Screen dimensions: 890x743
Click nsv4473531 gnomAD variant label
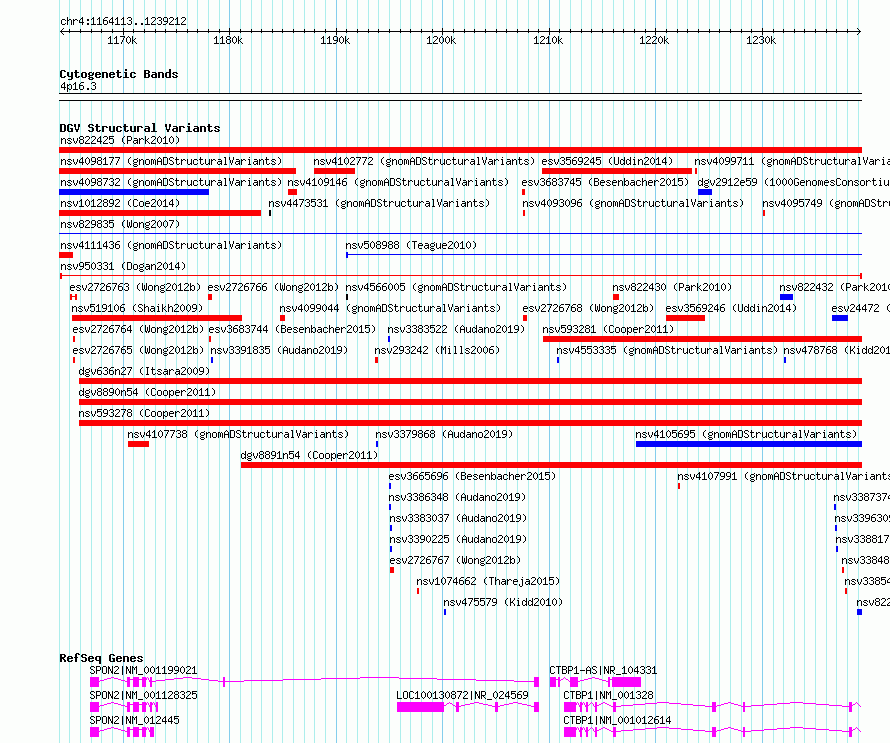click(379, 203)
